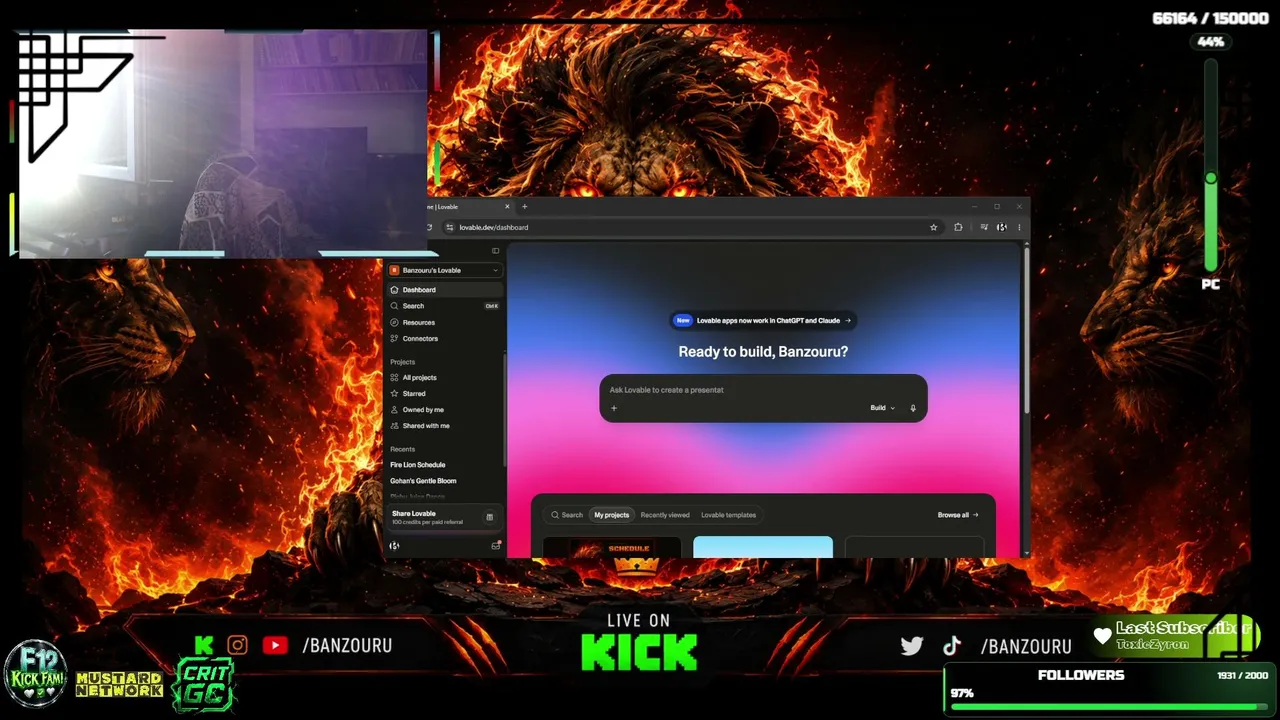
Task: Open a new browser tab
Action: pos(525,207)
